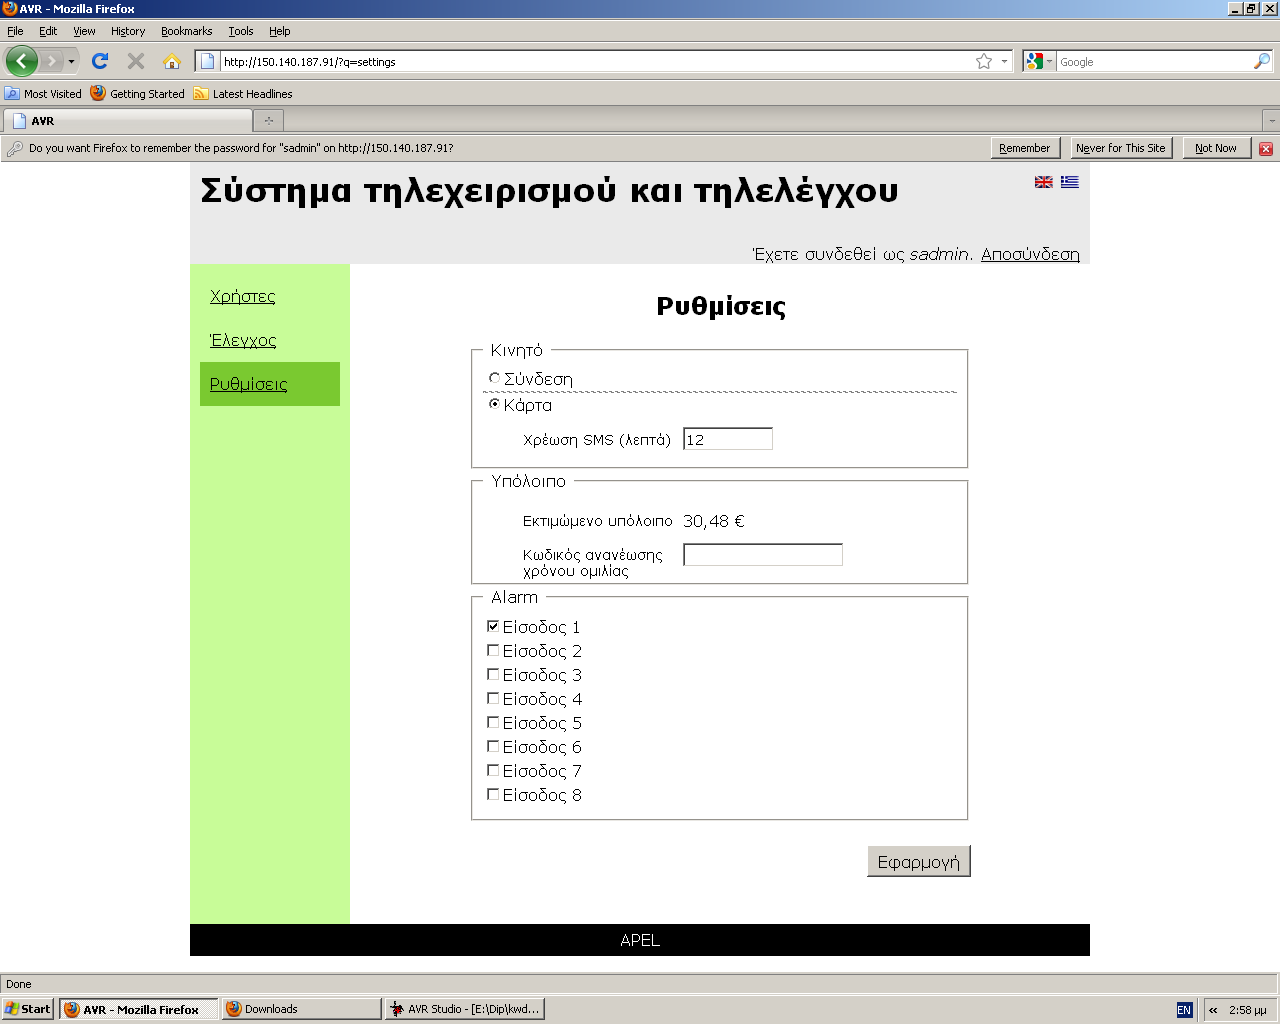Viewport: 1280px width, 1024px height.
Task: Open the URL history dropdown arrow
Action: tap(1004, 61)
